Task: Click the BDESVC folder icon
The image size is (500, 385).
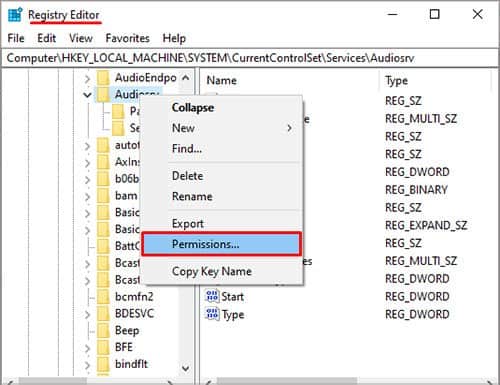Action: point(103,314)
